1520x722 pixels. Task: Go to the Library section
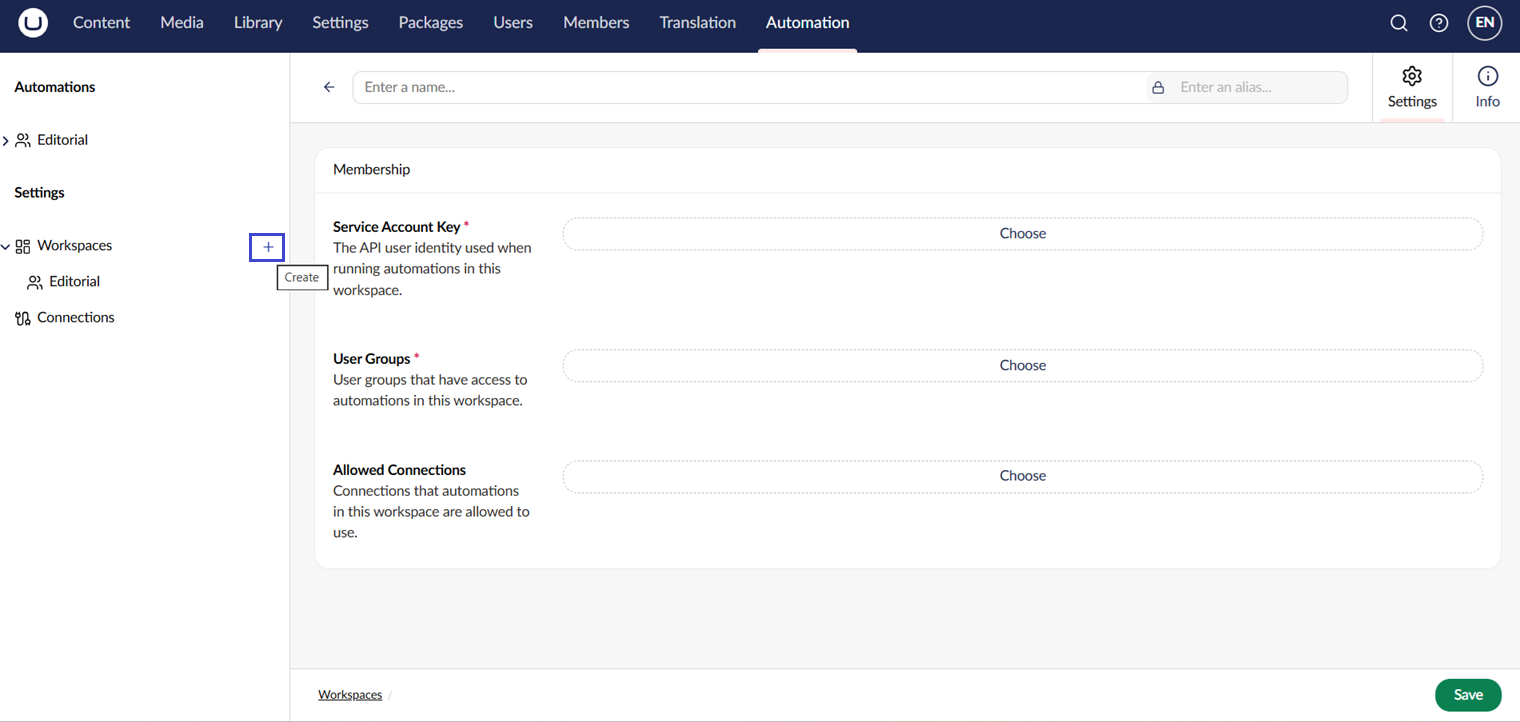(x=258, y=22)
